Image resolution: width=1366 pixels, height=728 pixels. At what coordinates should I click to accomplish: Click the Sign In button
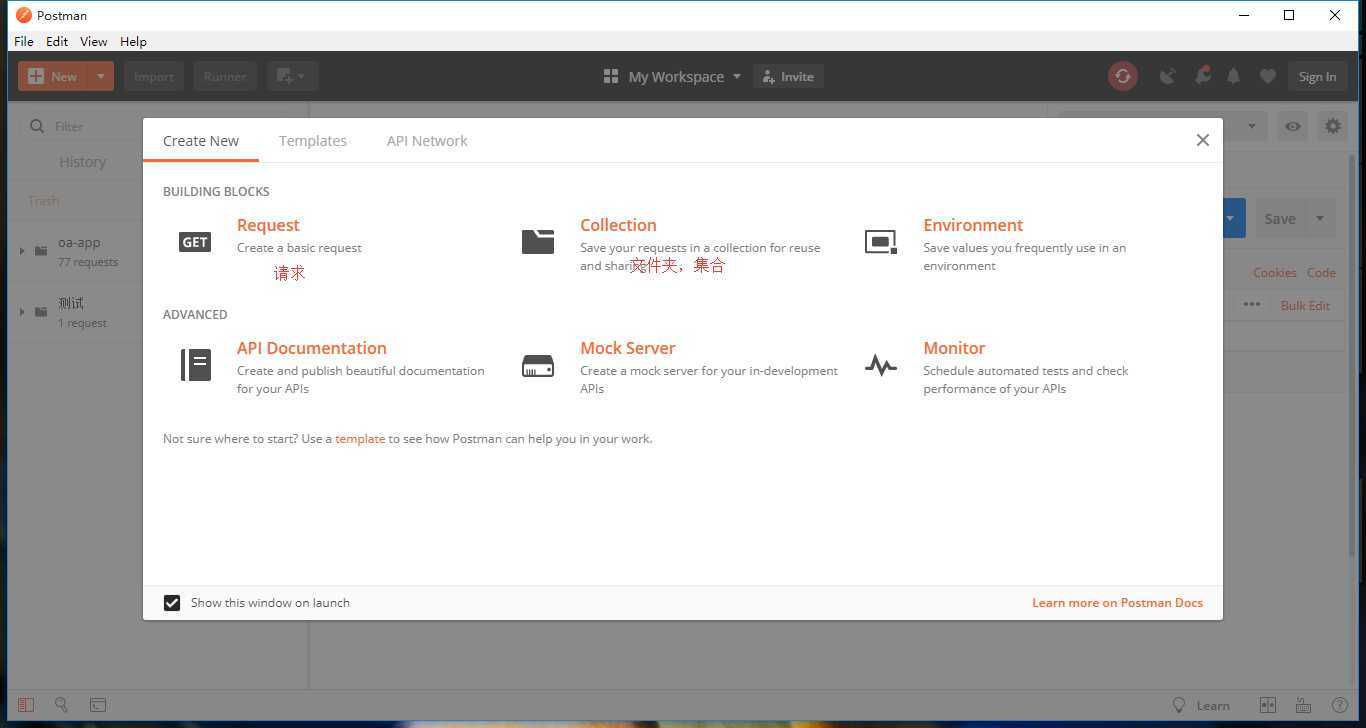tap(1317, 76)
